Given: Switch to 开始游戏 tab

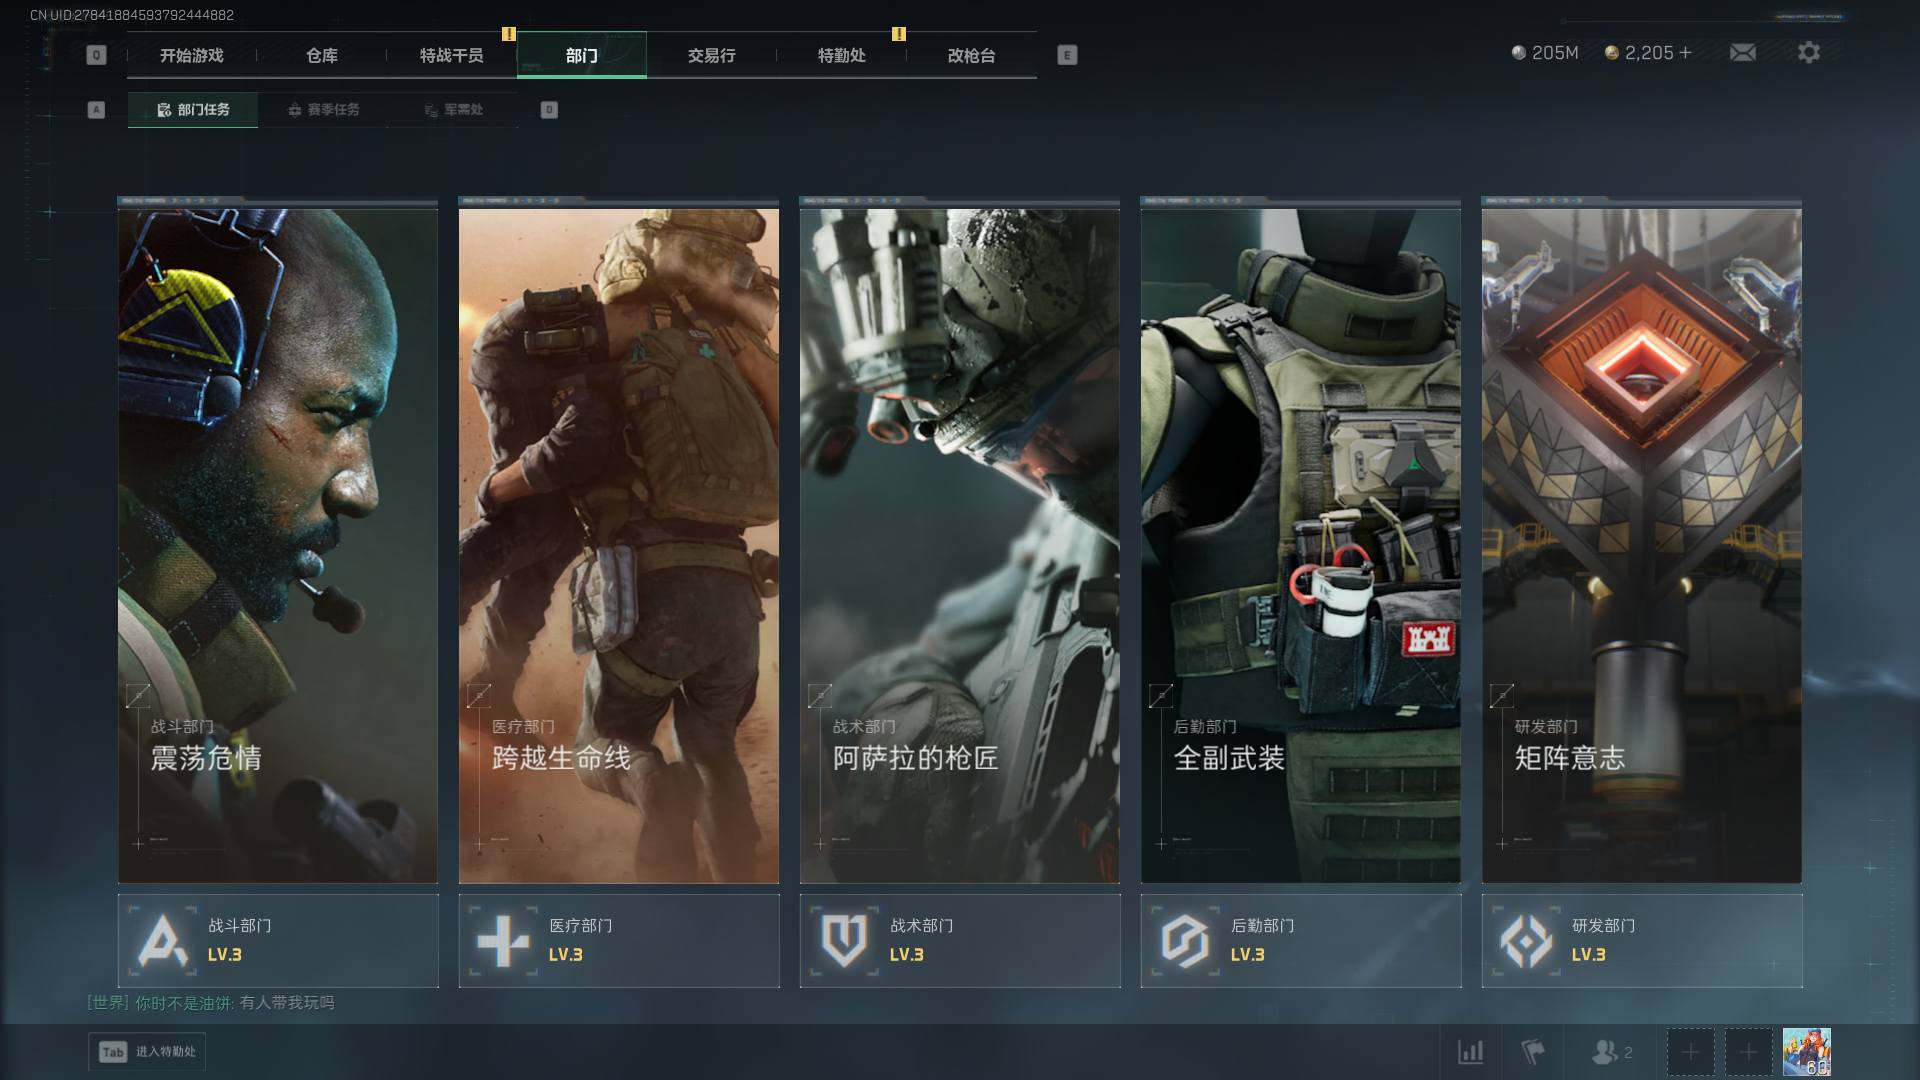Looking at the screenshot, I should coord(192,56).
